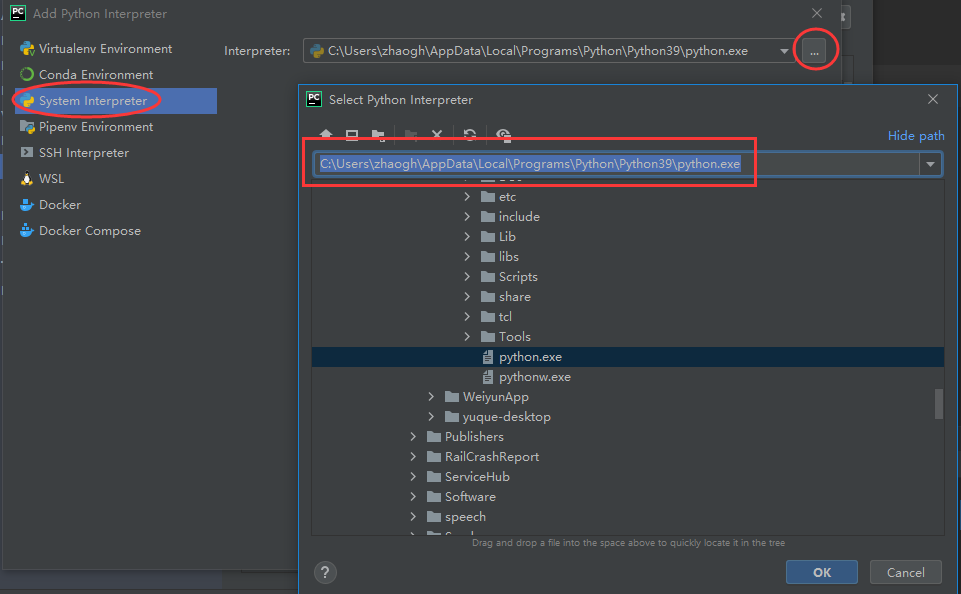Click Virtualenv Environment Python icon in sidebar

pyautogui.click(x=27, y=49)
